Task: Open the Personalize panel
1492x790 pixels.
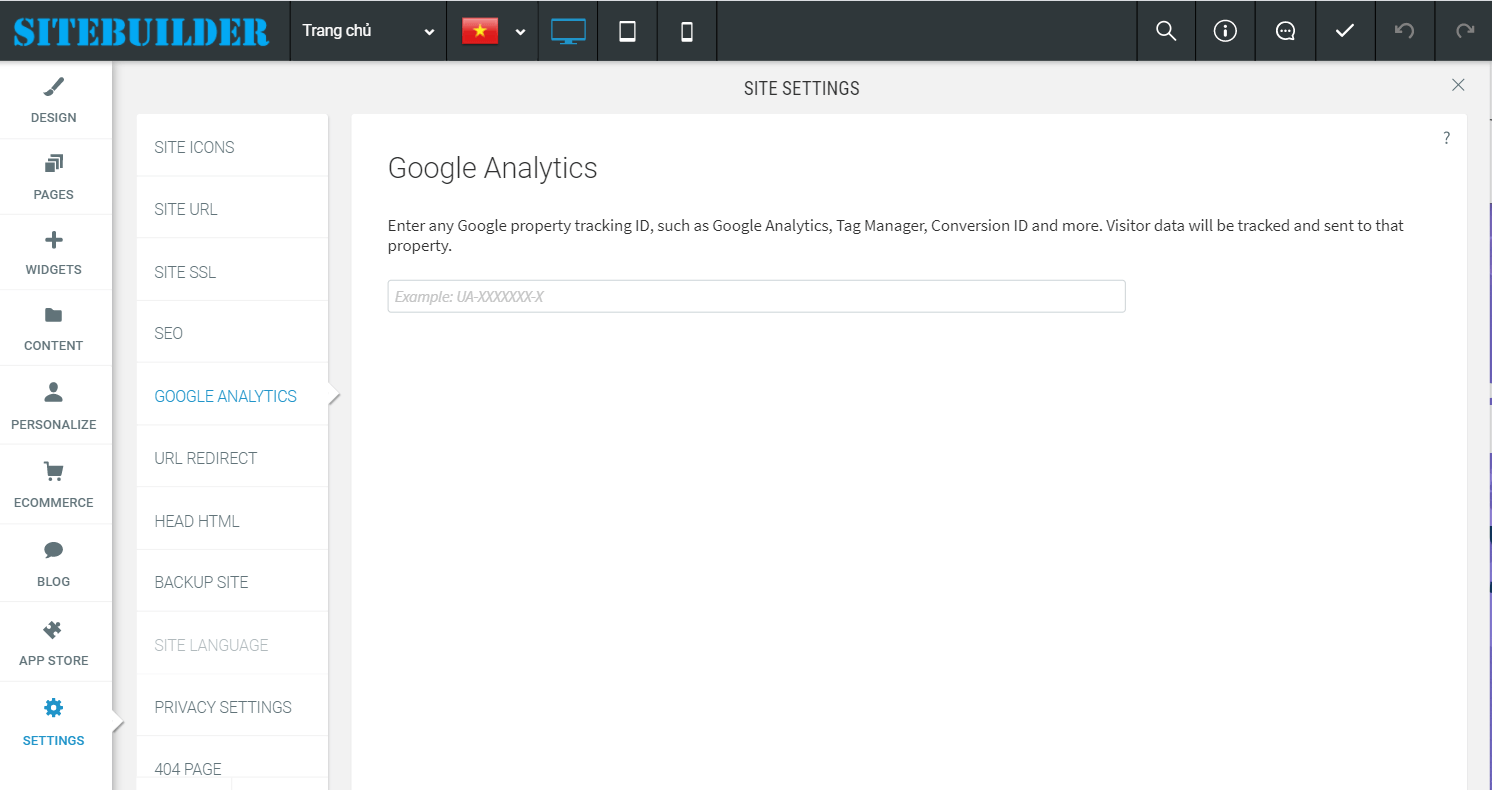Action: [54, 407]
